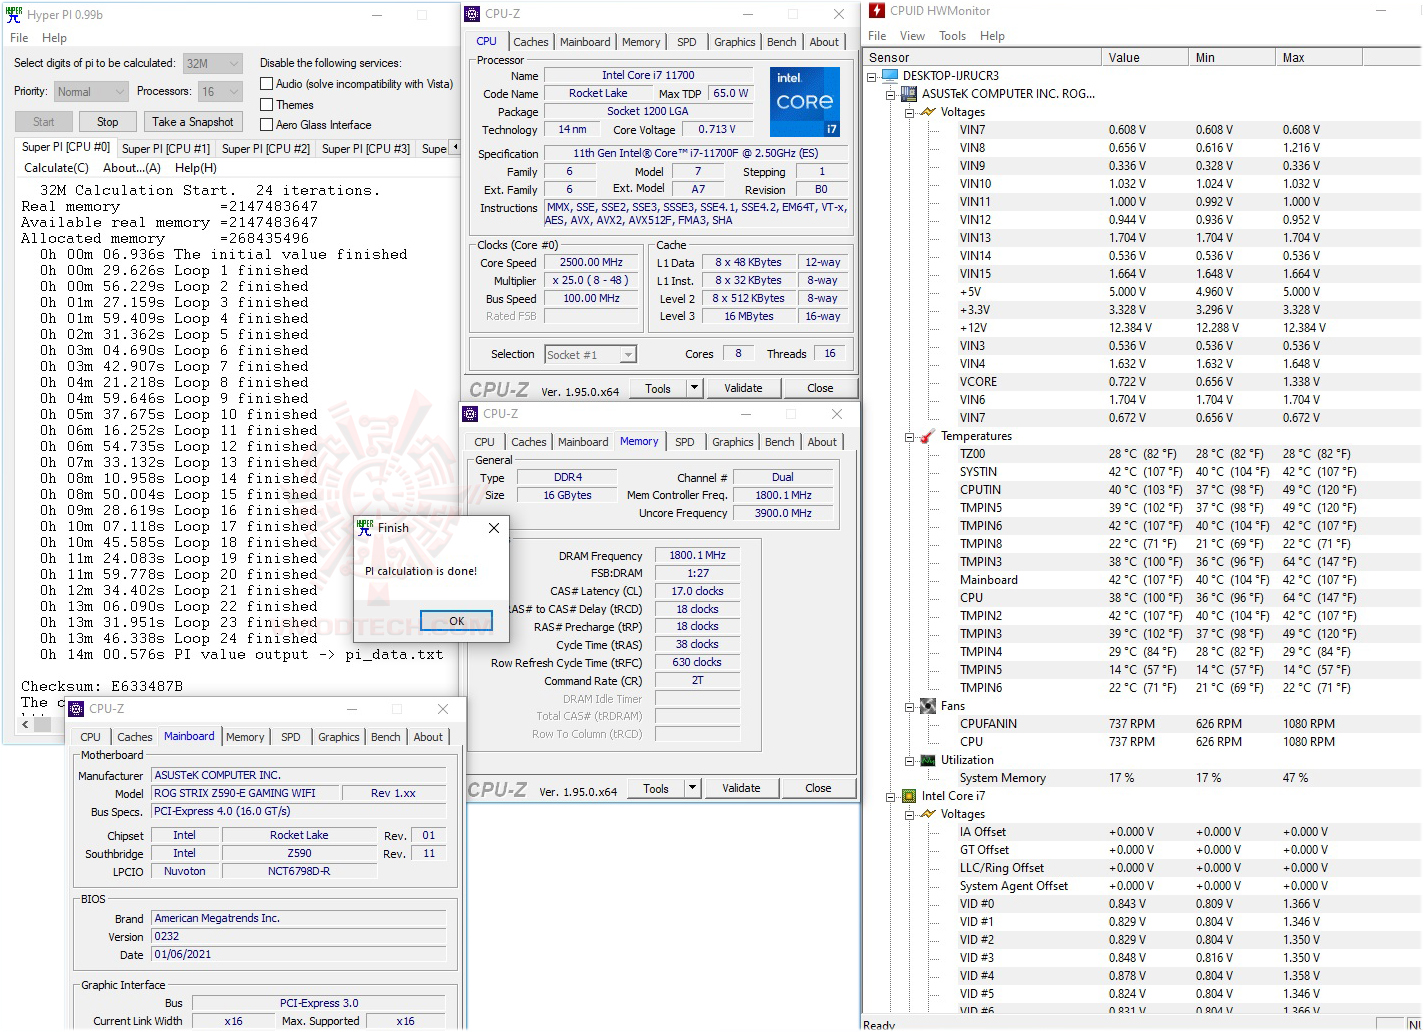Collapse the Fans section in HWMonitor
Image resolution: width=1424 pixels, height=1032 pixels.
pos(910,706)
